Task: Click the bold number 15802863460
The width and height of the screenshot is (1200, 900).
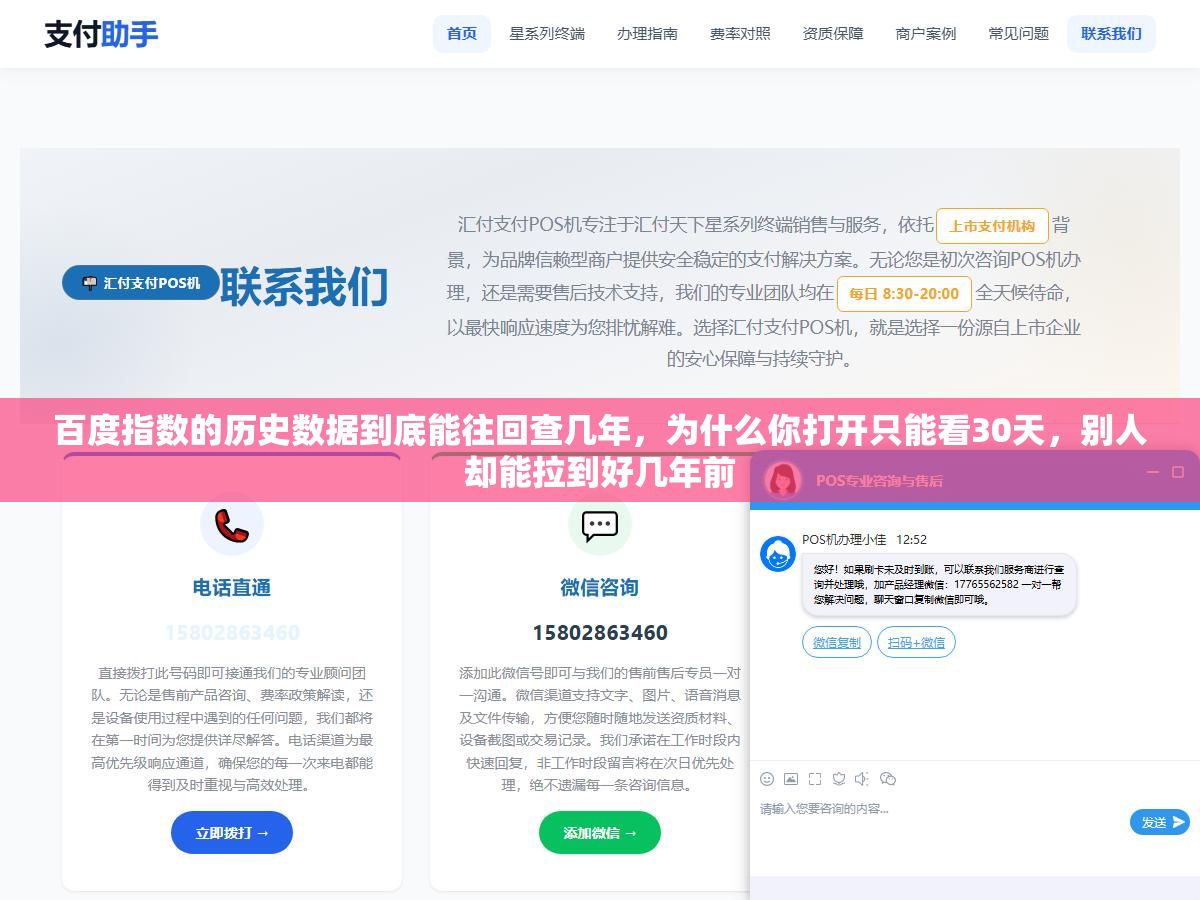Action: pyautogui.click(x=600, y=633)
